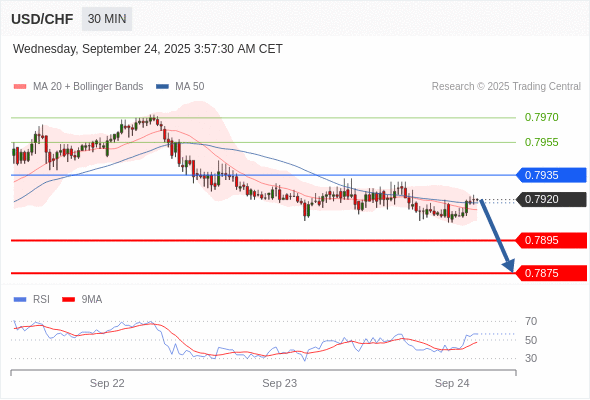
Task: Click the Sep 23 date axis label
Action: pos(280,383)
